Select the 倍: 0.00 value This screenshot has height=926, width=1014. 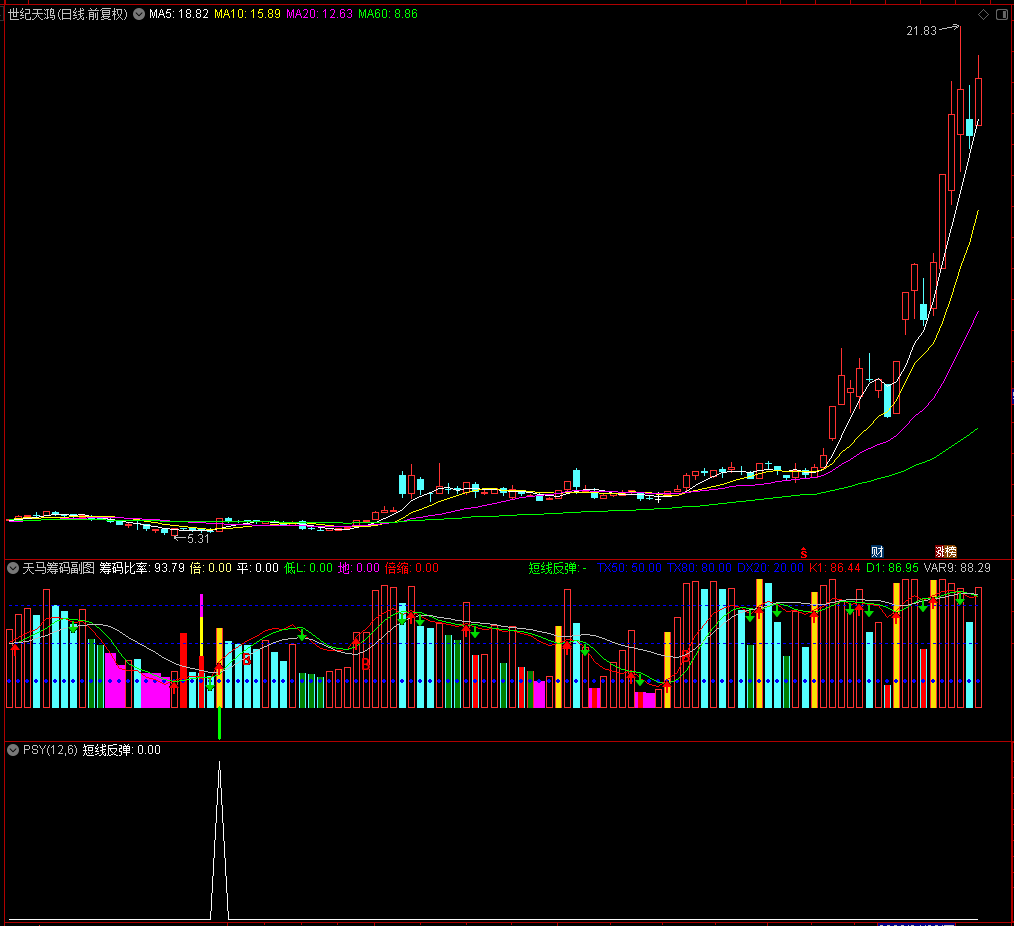[x=210, y=568]
